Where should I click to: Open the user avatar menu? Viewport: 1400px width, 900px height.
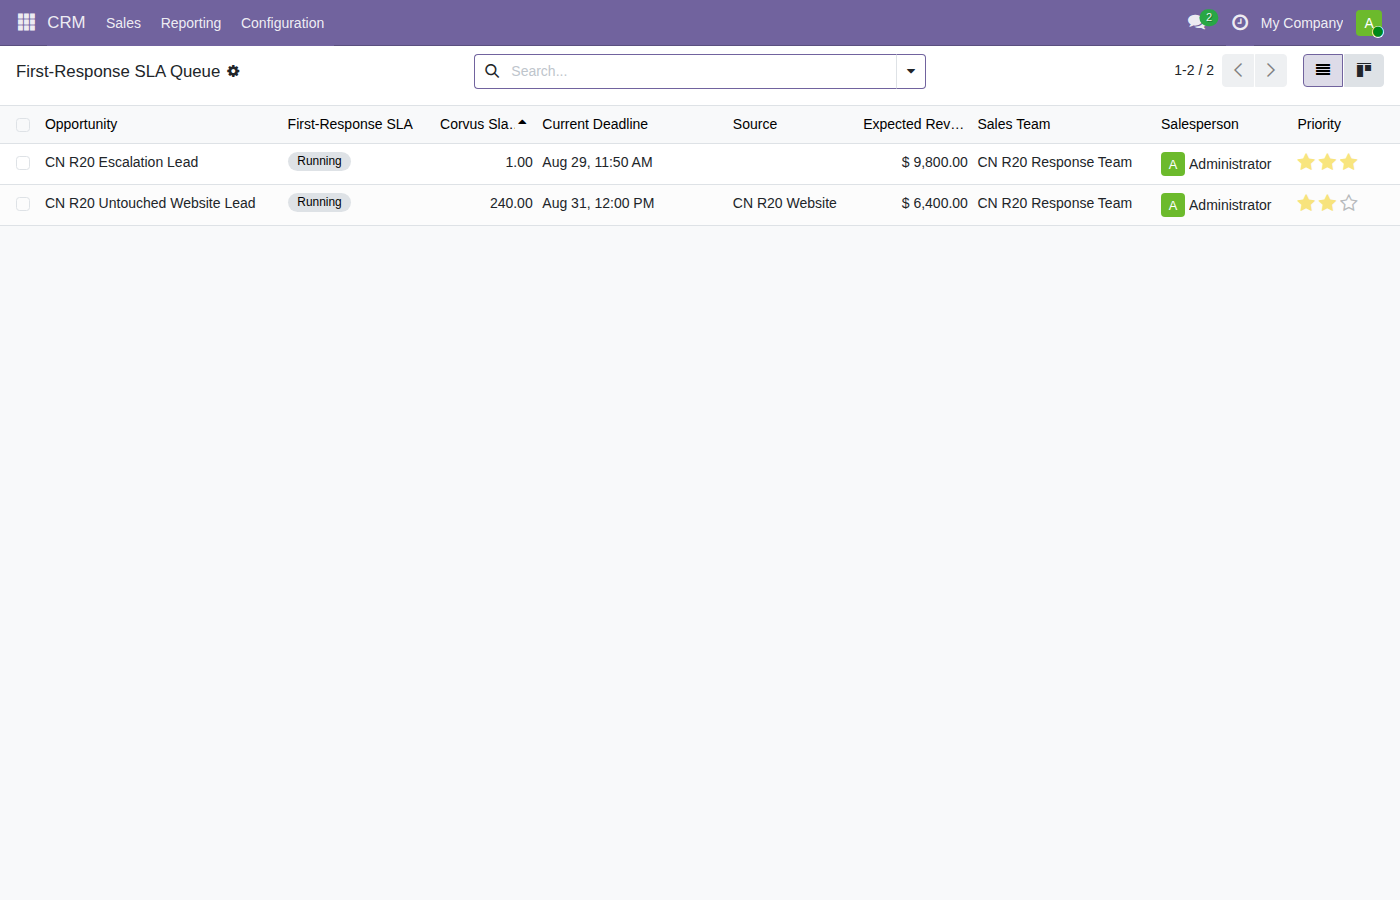click(1369, 22)
